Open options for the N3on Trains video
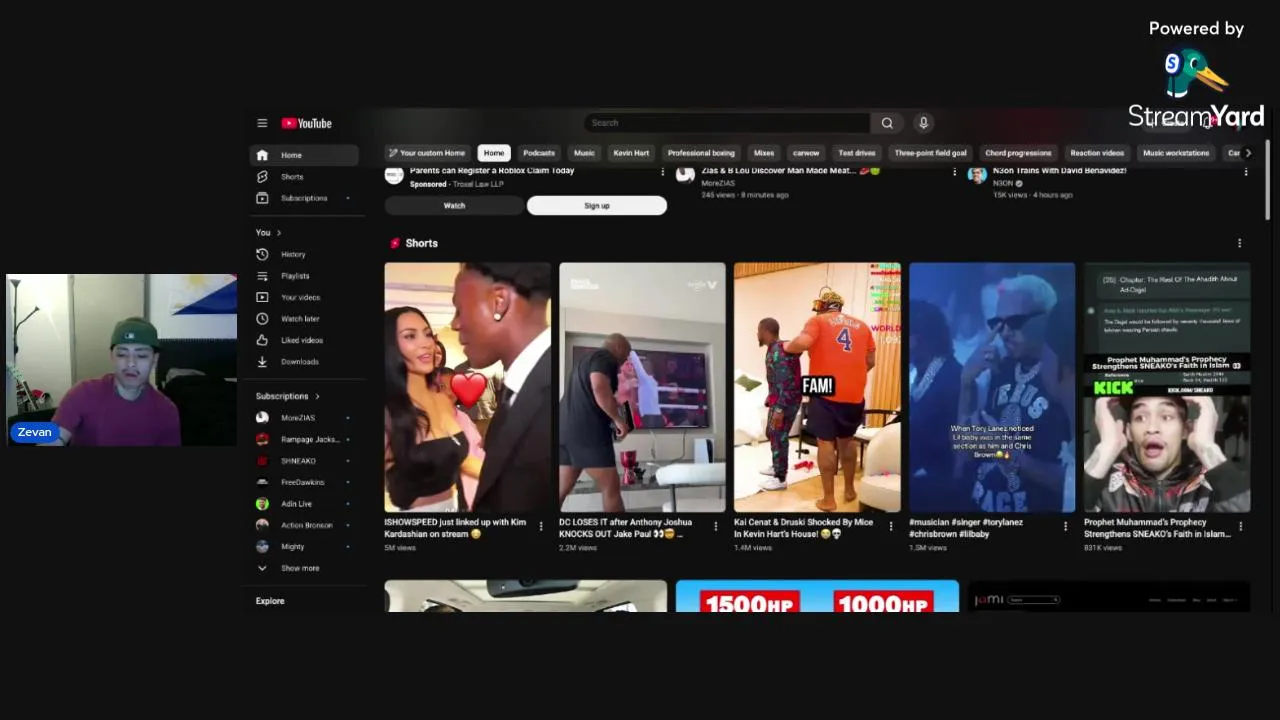This screenshot has height=720, width=1280. [1246, 172]
